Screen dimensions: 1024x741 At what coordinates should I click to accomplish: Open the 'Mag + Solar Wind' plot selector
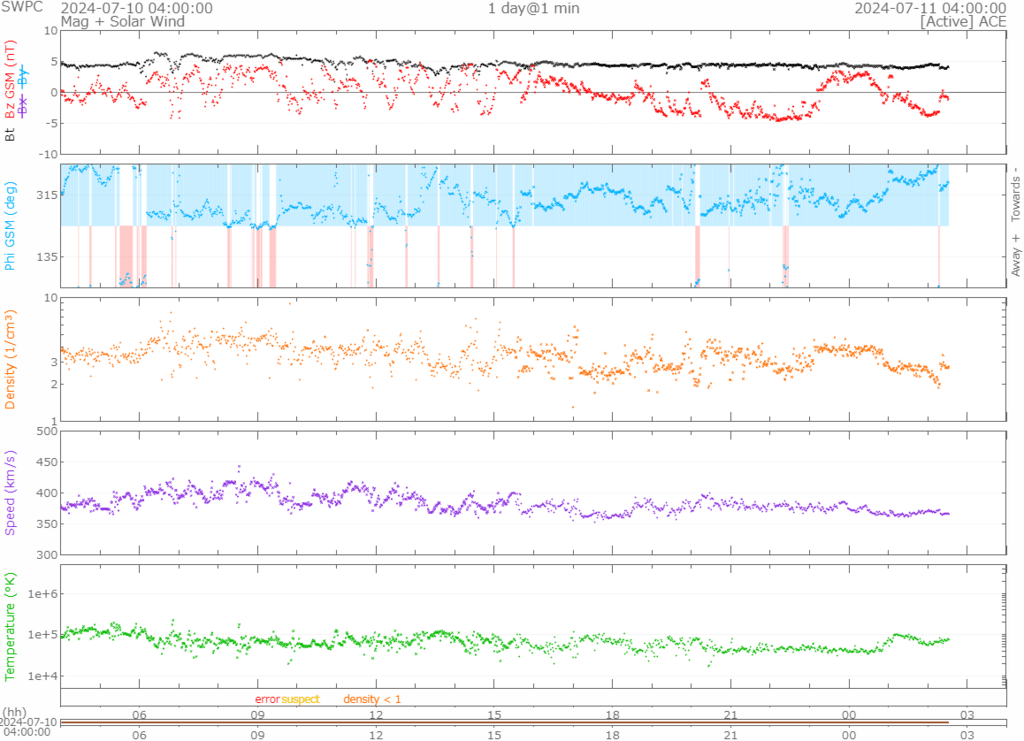pyautogui.click(x=123, y=22)
